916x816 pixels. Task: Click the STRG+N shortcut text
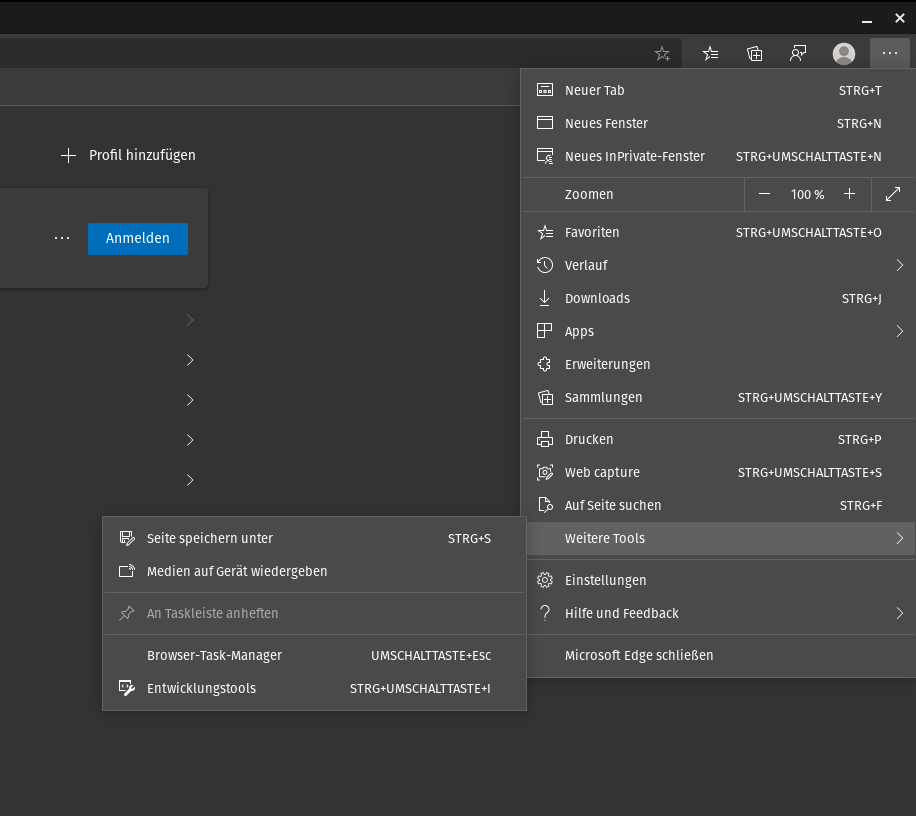click(859, 124)
